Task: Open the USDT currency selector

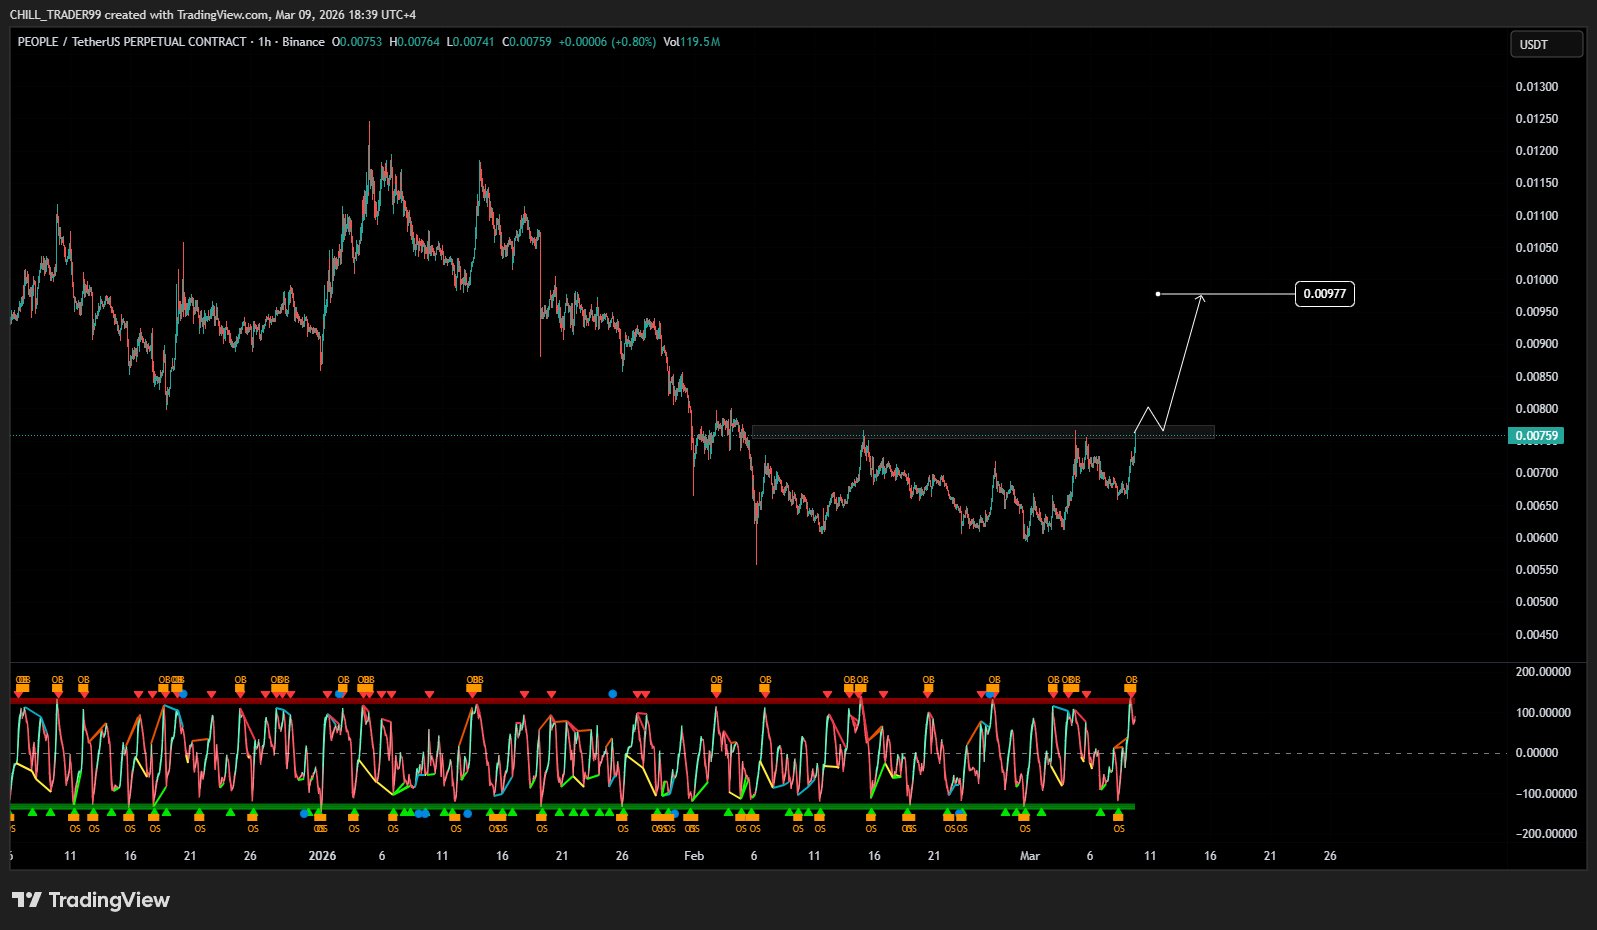Action: pos(1546,44)
